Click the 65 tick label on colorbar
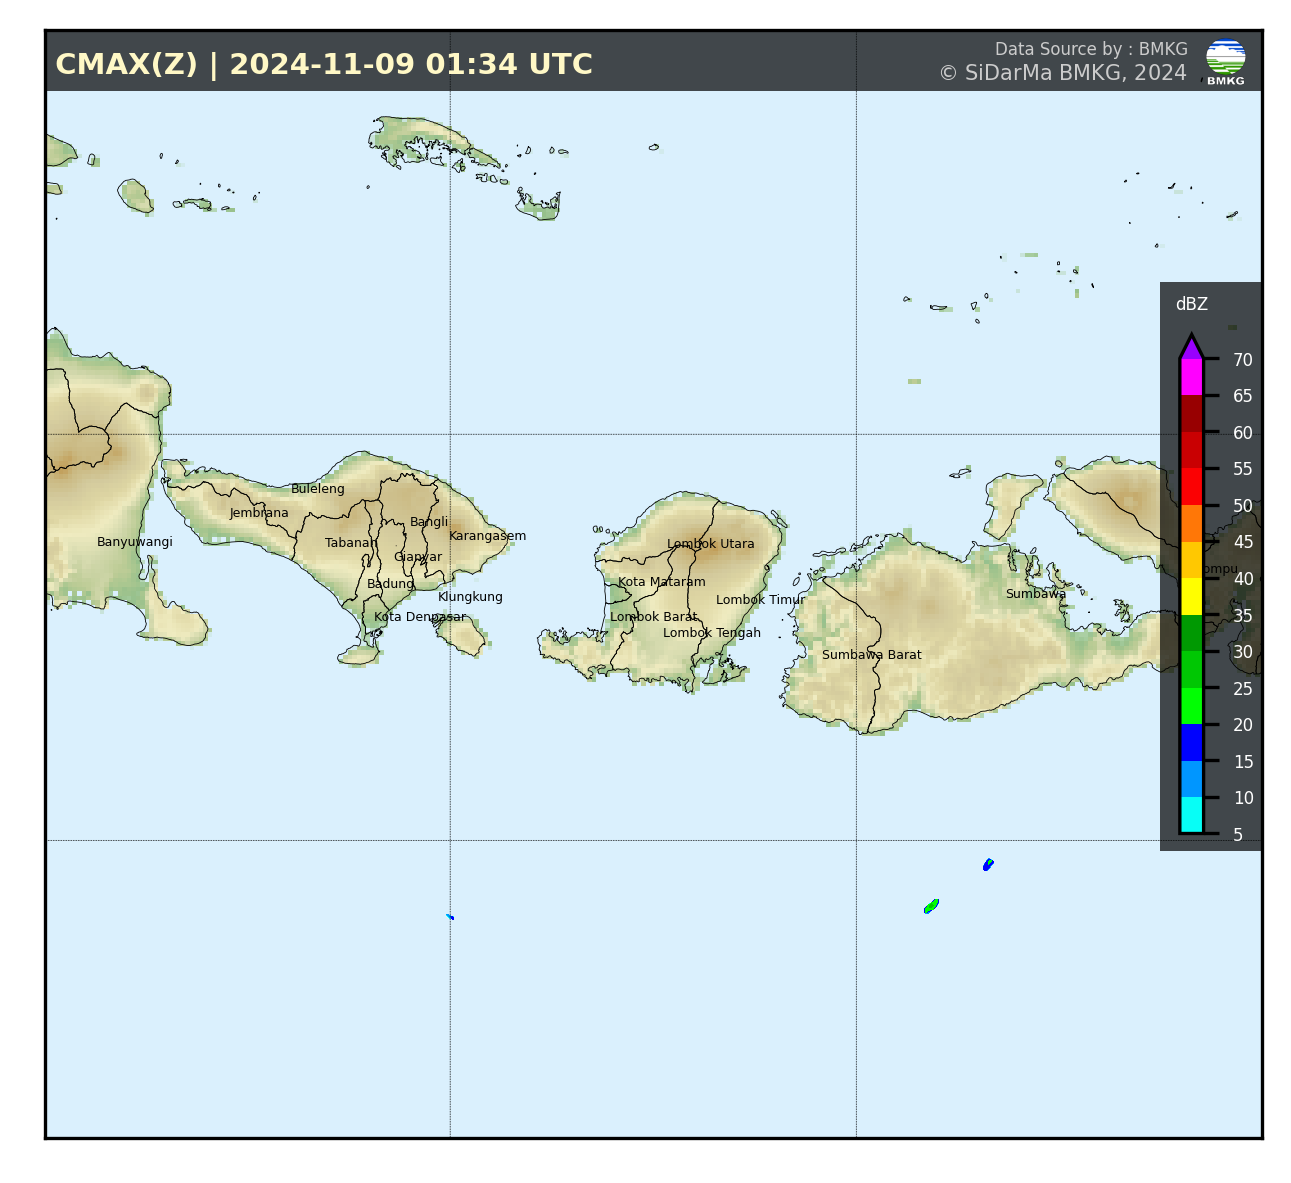Screen dimensions: 1291x1183 tap(1242, 396)
